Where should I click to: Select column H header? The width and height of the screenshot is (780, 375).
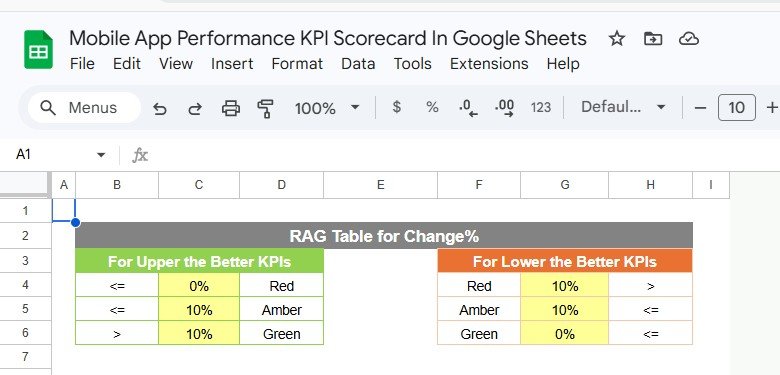(651, 185)
